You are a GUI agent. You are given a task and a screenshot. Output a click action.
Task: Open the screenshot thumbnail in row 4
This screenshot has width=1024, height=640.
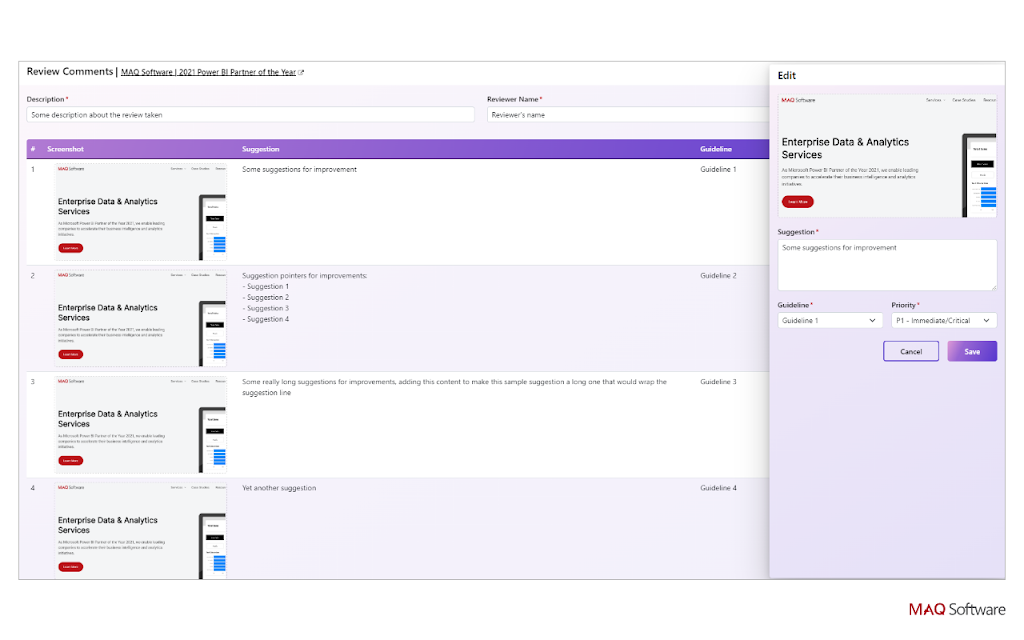point(140,530)
